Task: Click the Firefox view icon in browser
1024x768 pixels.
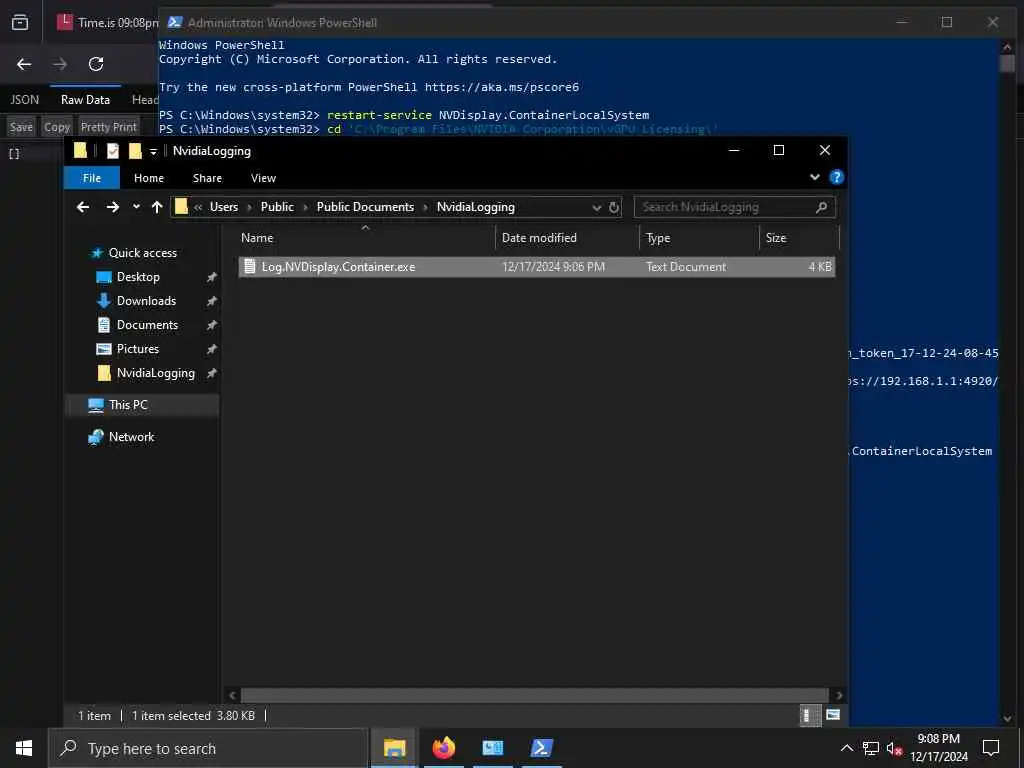Action: [x=20, y=23]
